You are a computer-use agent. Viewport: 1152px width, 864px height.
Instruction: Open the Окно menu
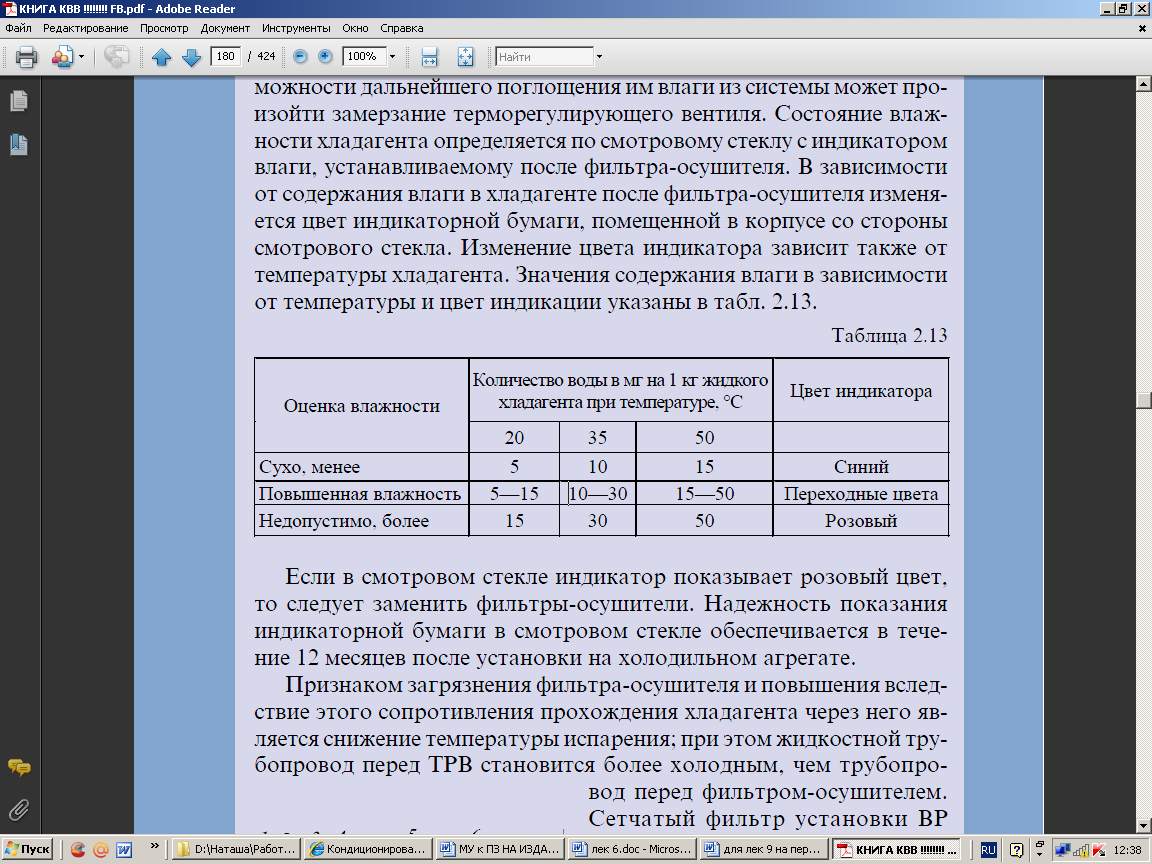(x=355, y=28)
